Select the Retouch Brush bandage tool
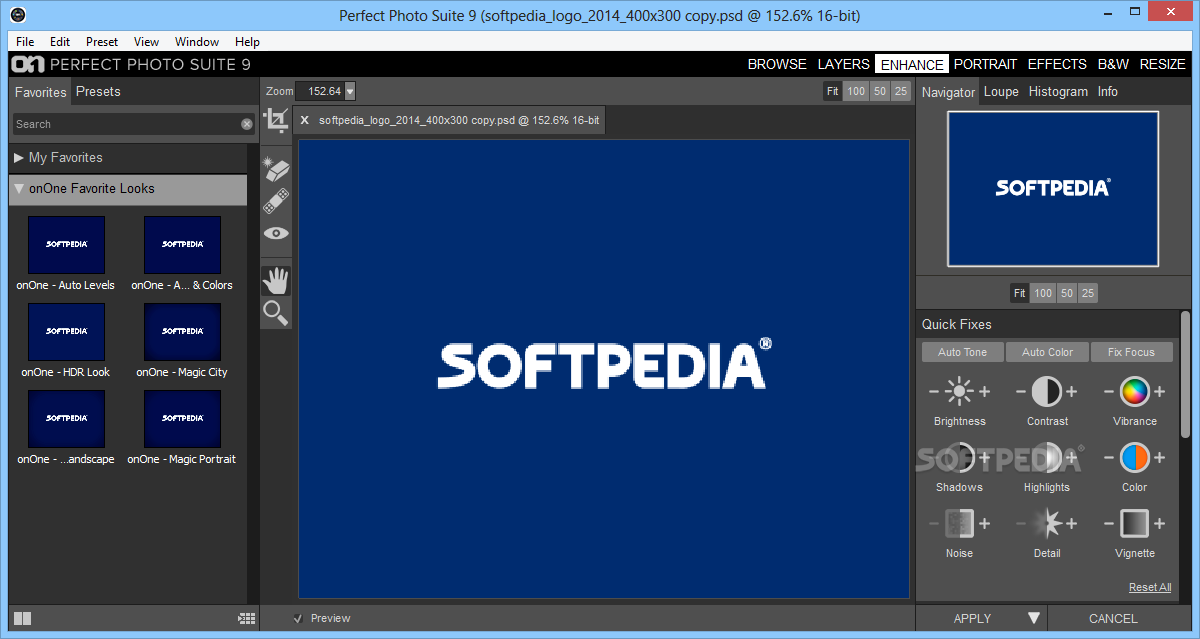Image resolution: width=1200 pixels, height=639 pixels. tap(275, 200)
